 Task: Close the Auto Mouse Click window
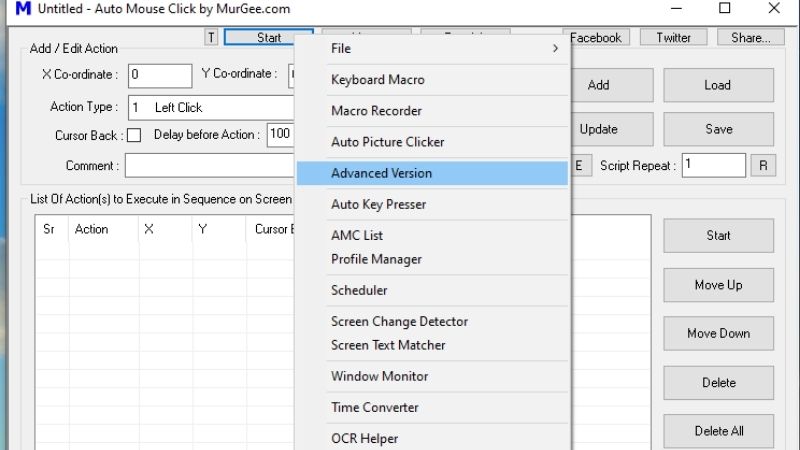click(774, 8)
